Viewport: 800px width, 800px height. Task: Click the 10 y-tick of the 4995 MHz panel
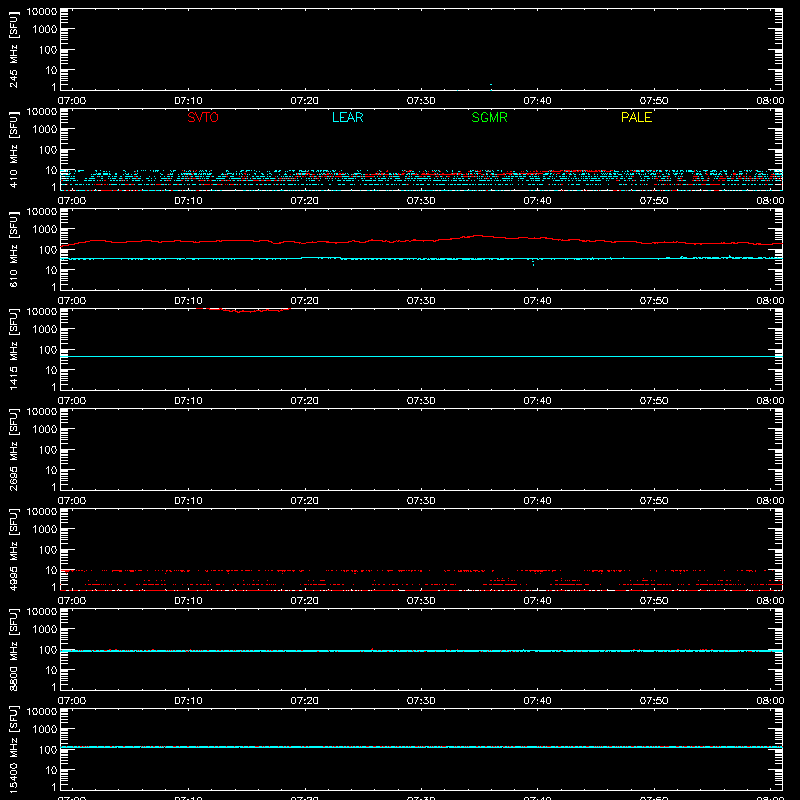tap(51, 570)
